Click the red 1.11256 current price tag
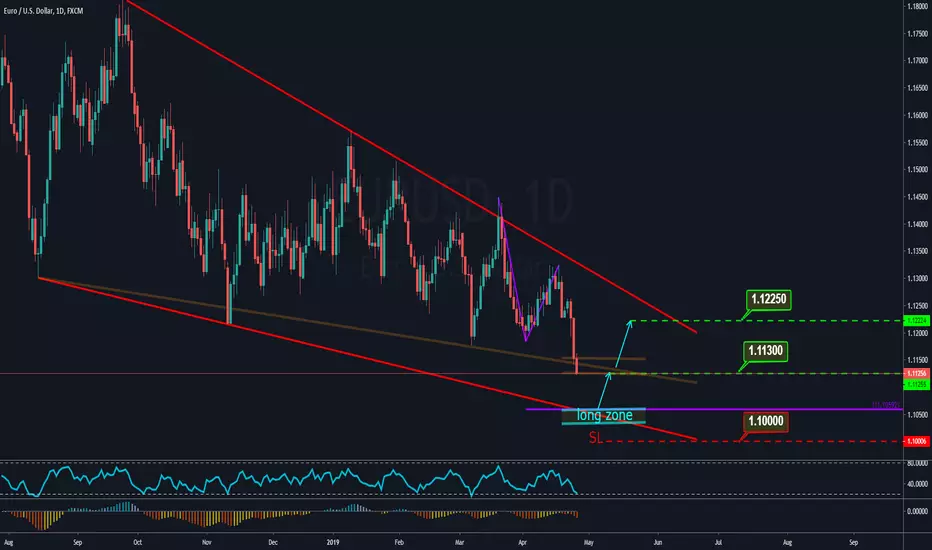Viewport: 932px width, 550px height. pyautogui.click(x=916, y=373)
